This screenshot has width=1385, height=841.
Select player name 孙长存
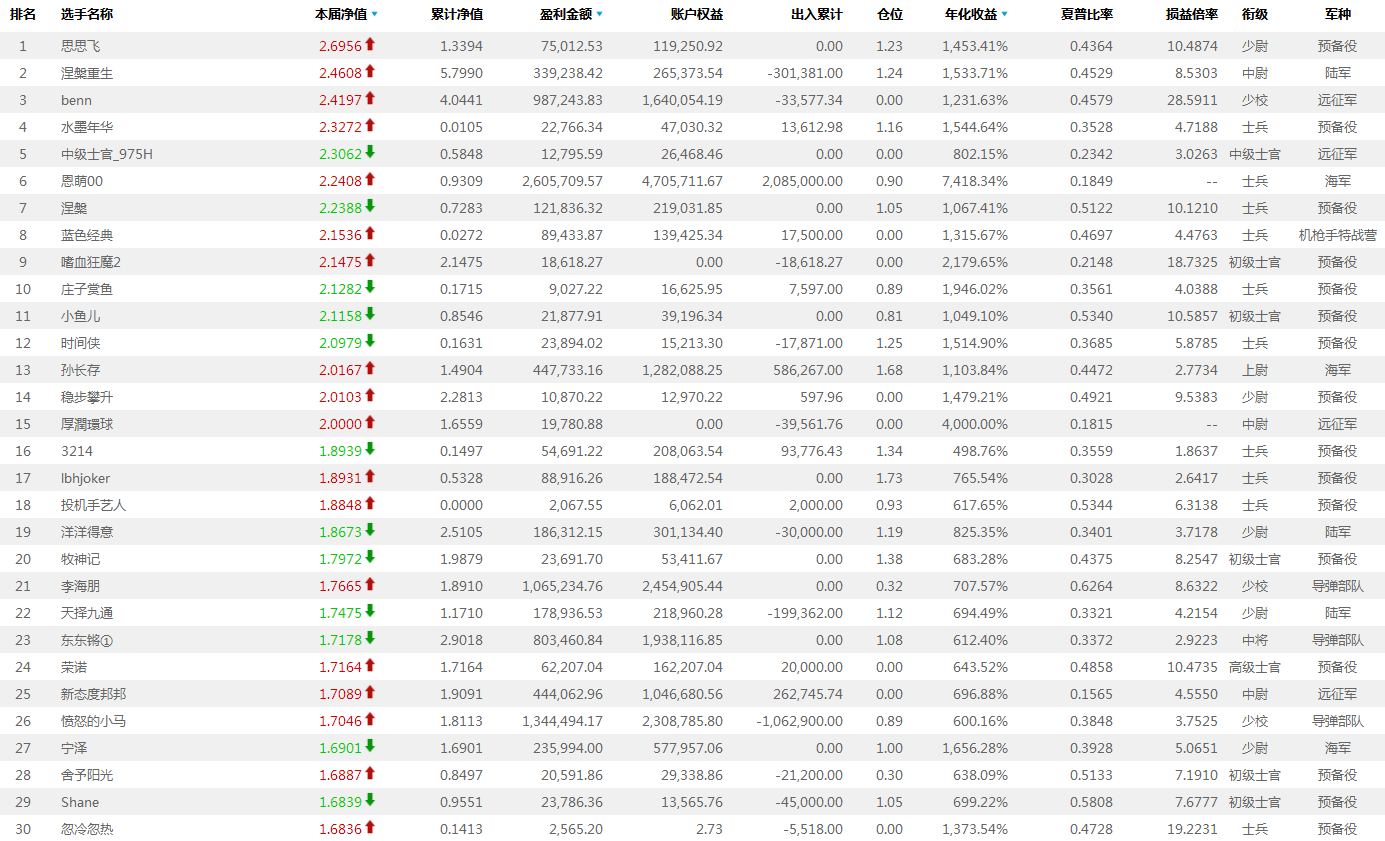[x=81, y=370]
